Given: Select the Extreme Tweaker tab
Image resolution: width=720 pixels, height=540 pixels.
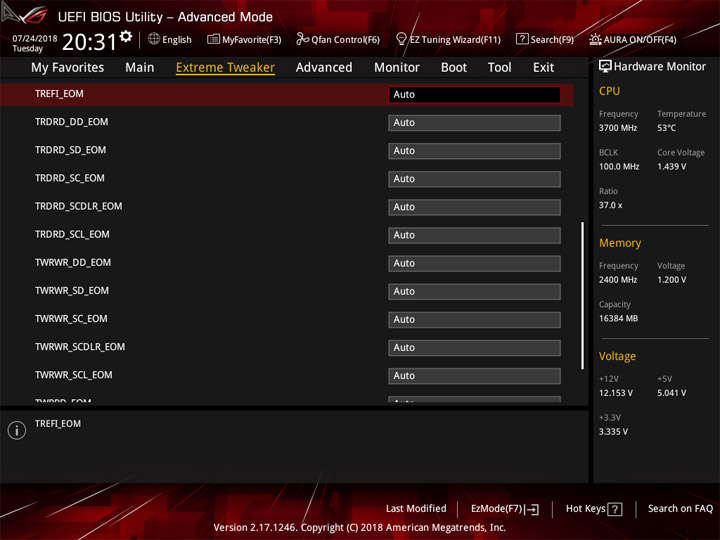Looking at the screenshot, I should coord(225,68).
